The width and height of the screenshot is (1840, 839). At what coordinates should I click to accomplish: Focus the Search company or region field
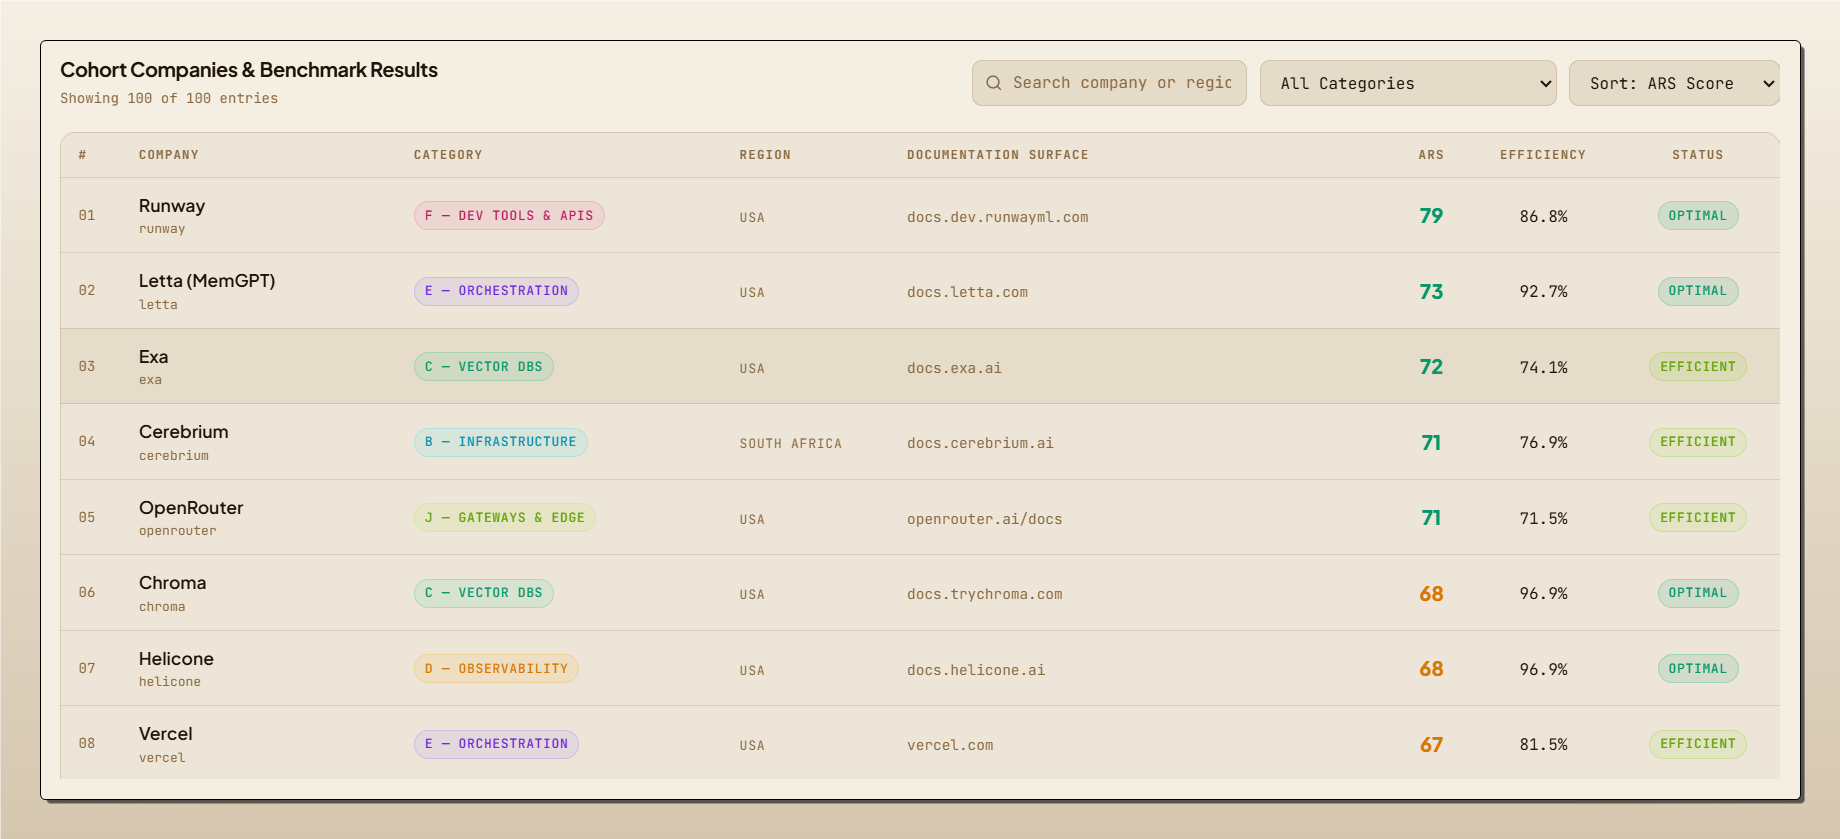[x=1109, y=83]
